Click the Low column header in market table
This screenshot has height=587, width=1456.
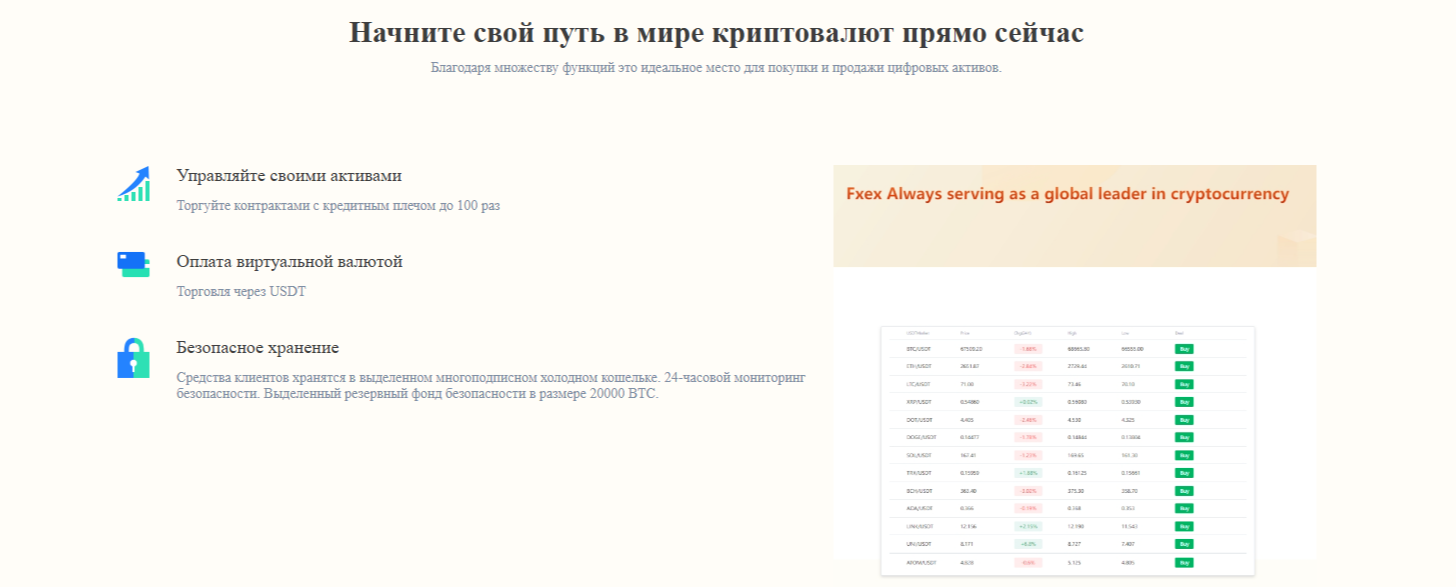point(1125,333)
